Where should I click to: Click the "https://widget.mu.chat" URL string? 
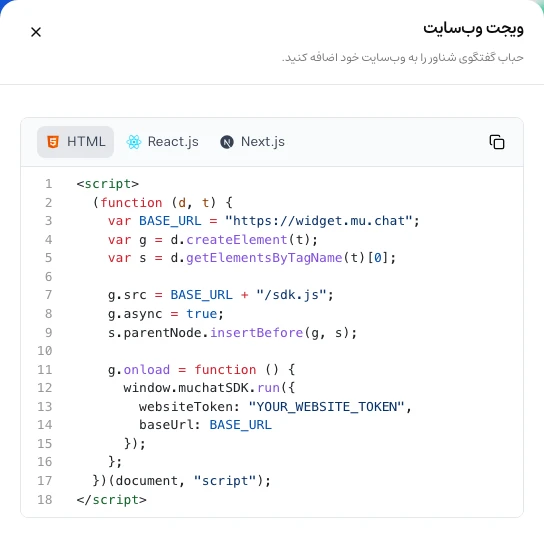[318, 221]
